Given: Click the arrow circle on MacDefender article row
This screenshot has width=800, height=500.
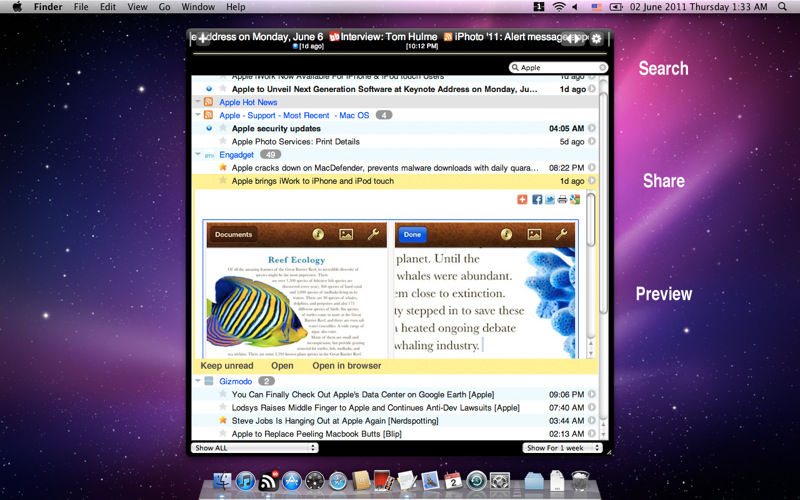Looking at the screenshot, I should click(592, 167).
